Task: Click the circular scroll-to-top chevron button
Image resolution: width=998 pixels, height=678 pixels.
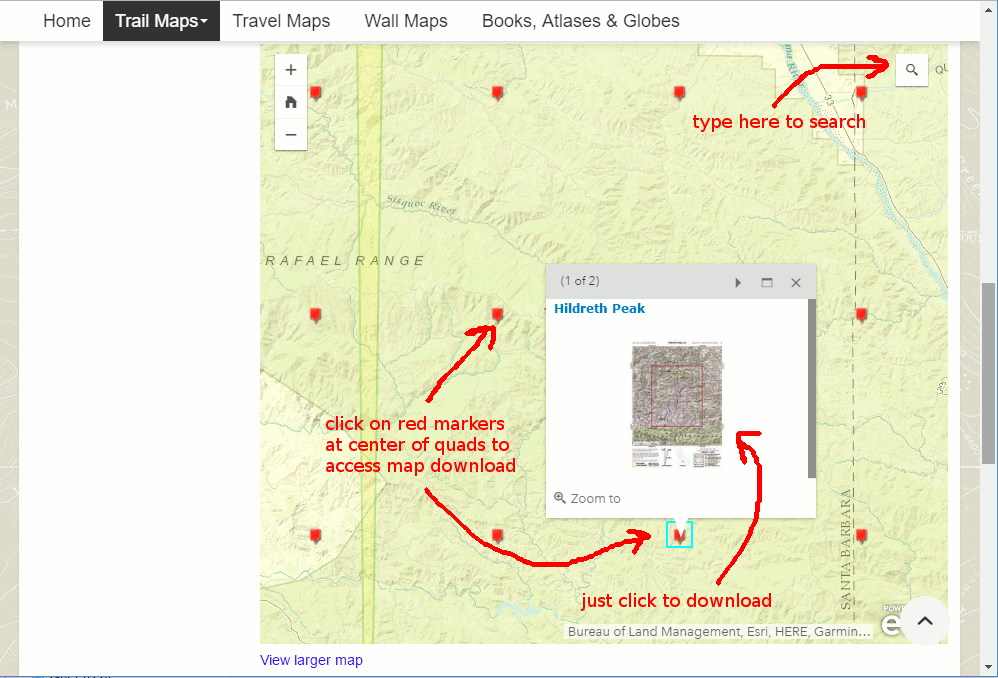Action: pos(924,621)
